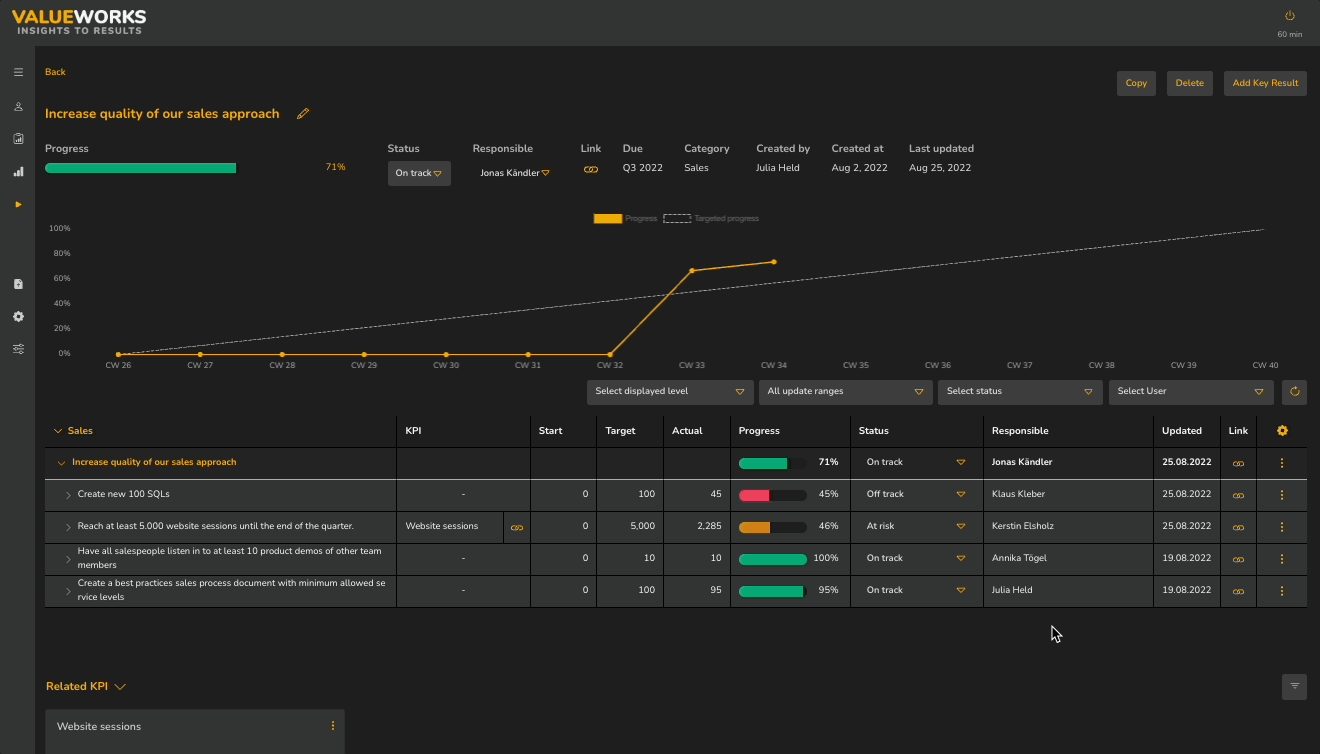The image size is (1320, 754).
Task: Open table settings gear in column header
Action: (x=1282, y=431)
